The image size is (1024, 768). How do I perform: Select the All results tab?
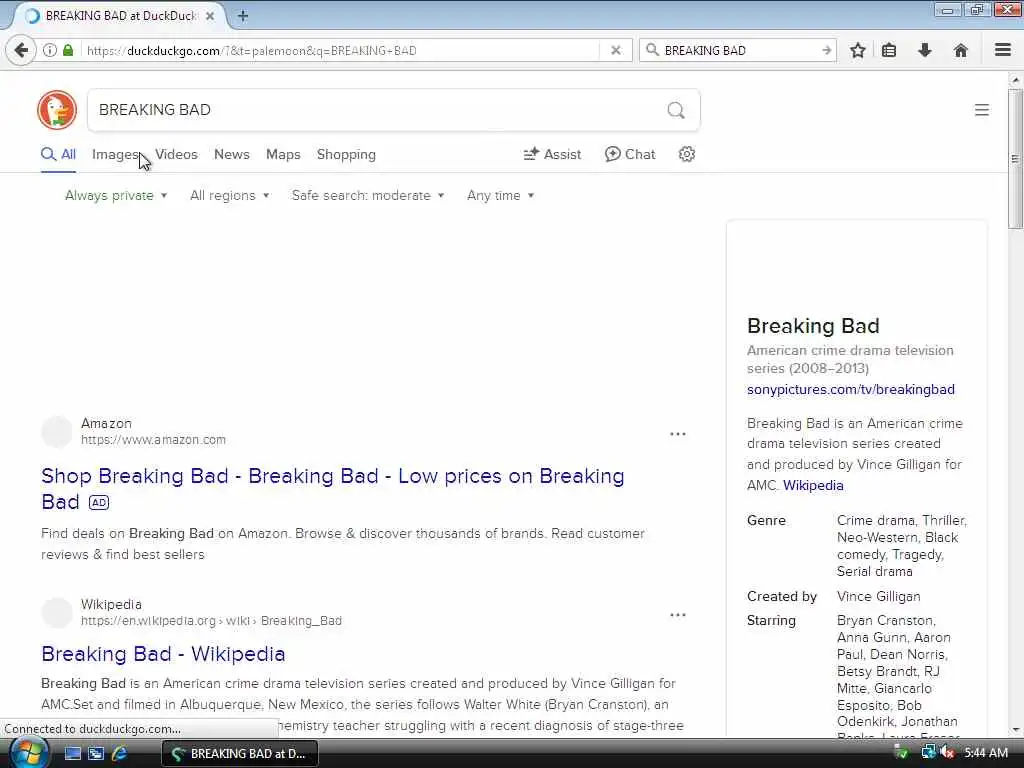(58, 155)
